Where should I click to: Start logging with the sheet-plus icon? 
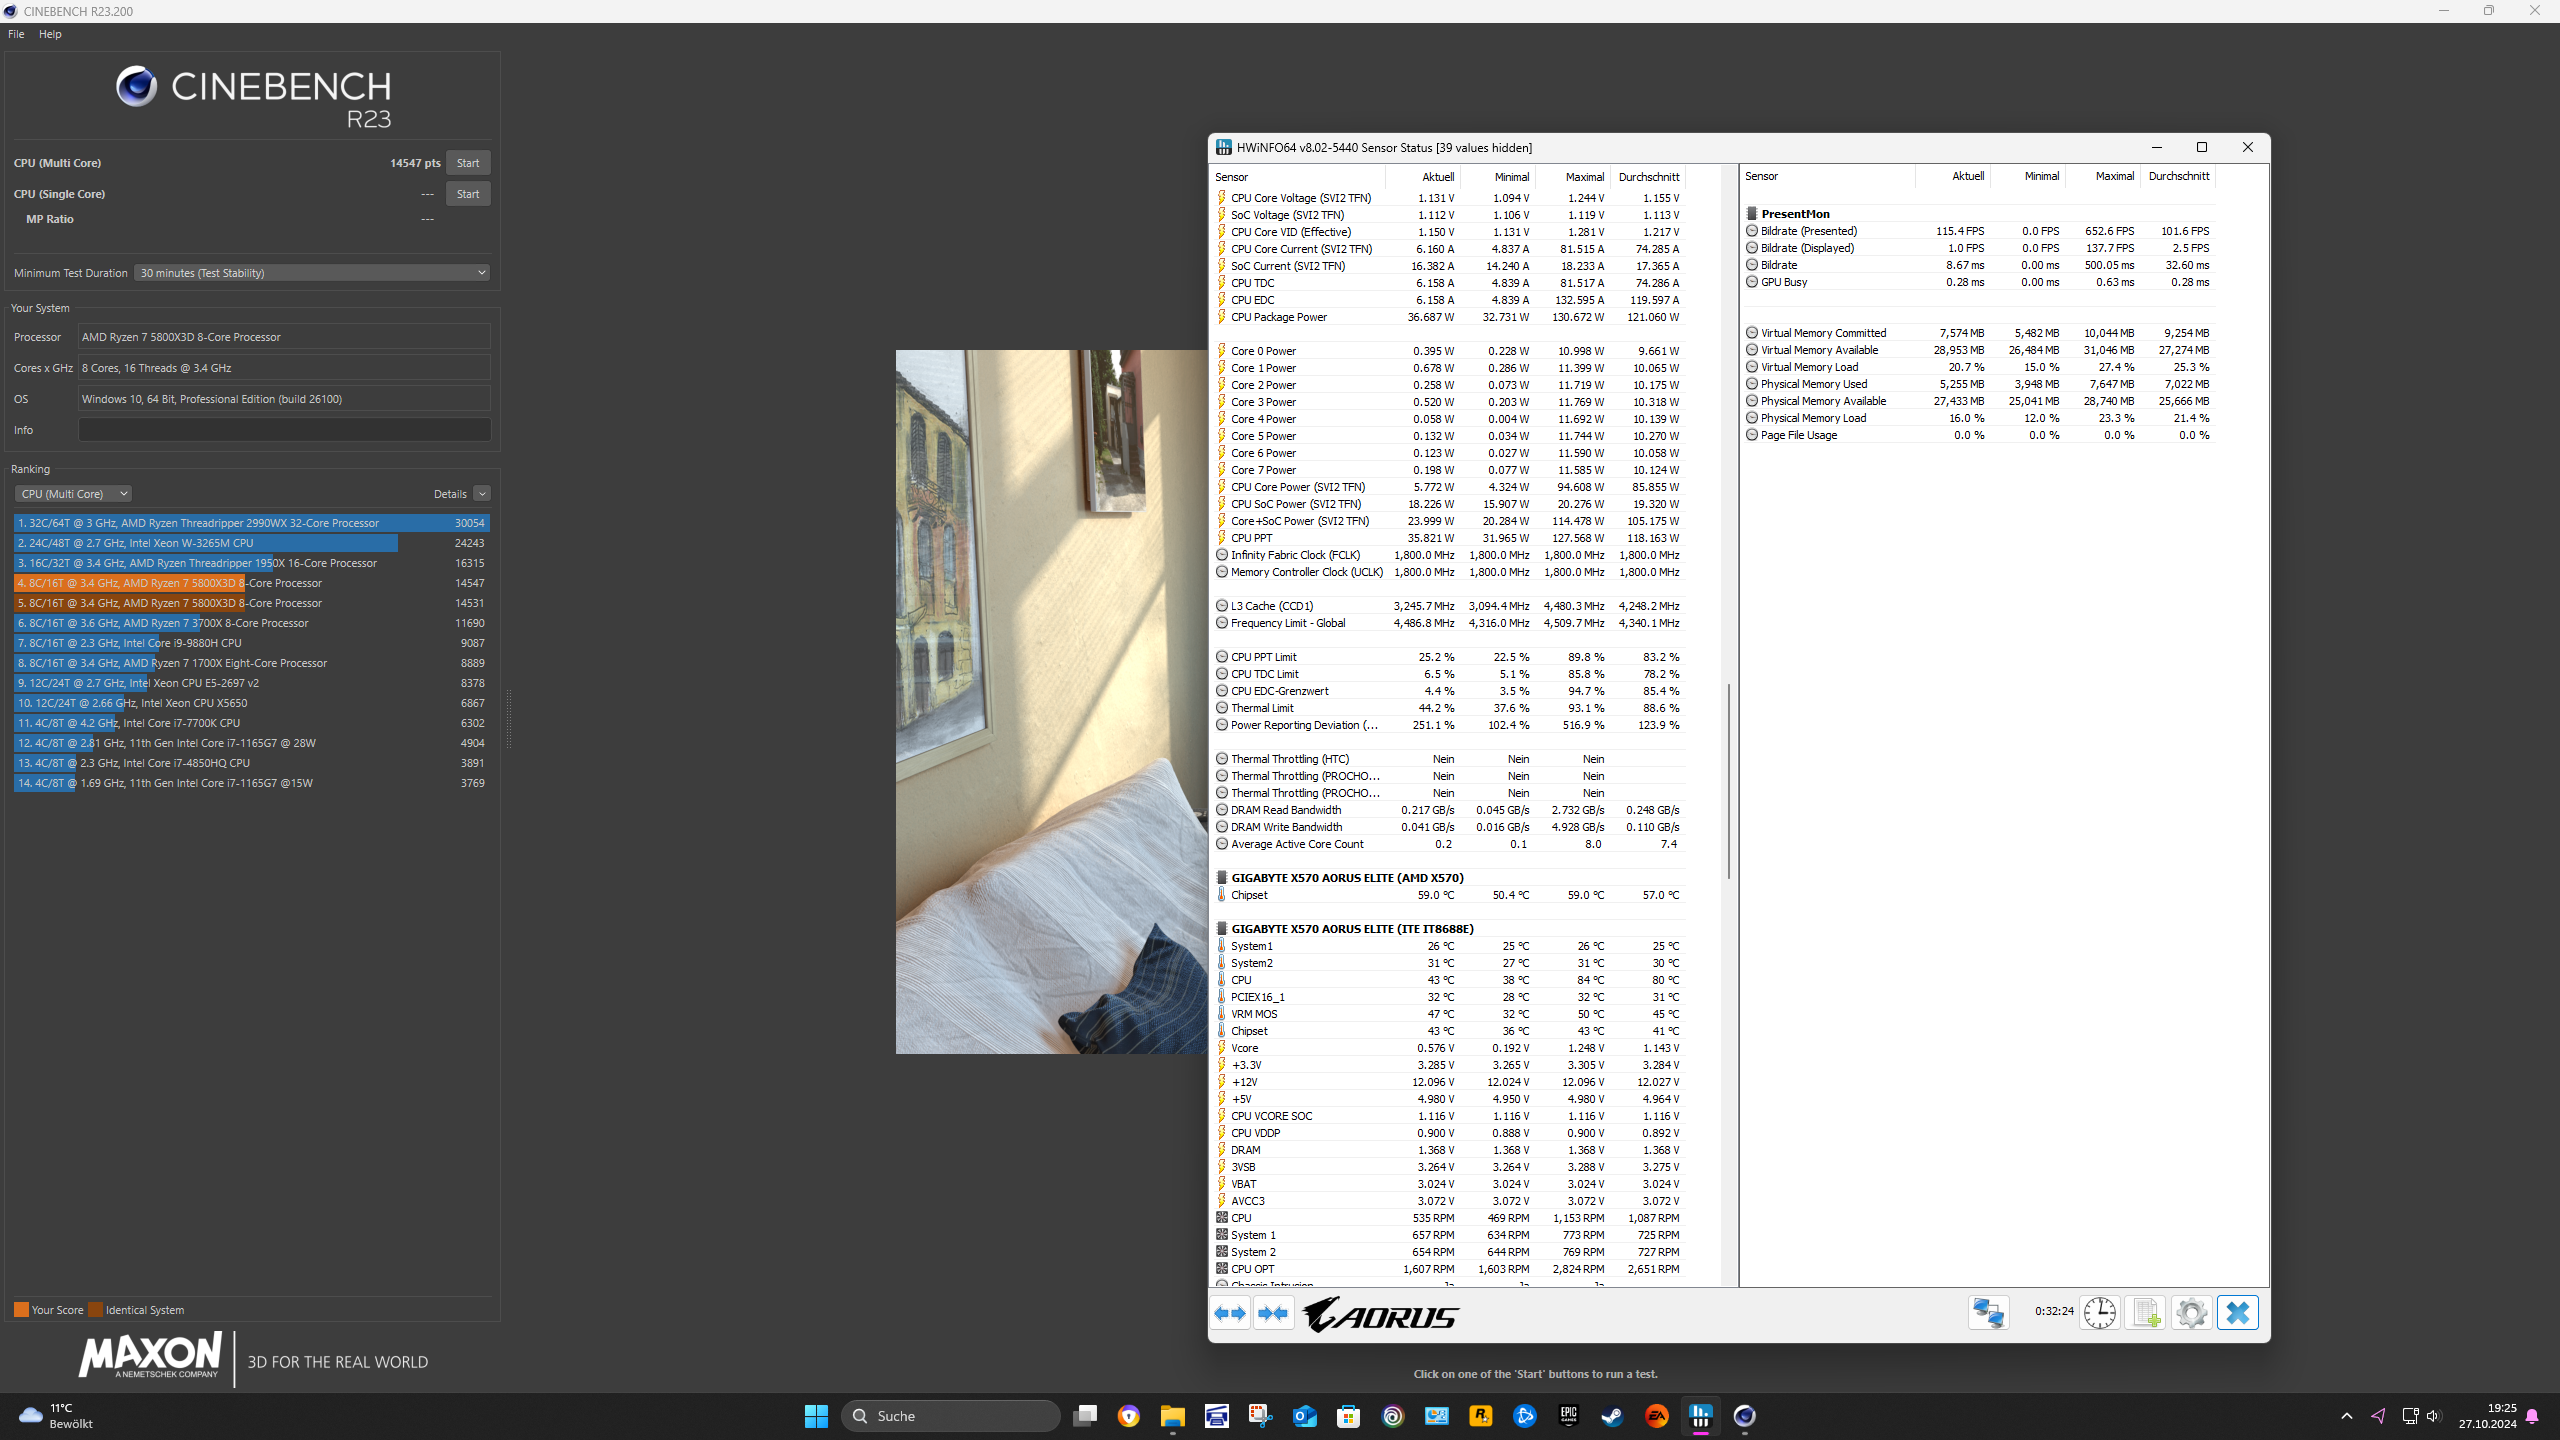point(2144,1313)
